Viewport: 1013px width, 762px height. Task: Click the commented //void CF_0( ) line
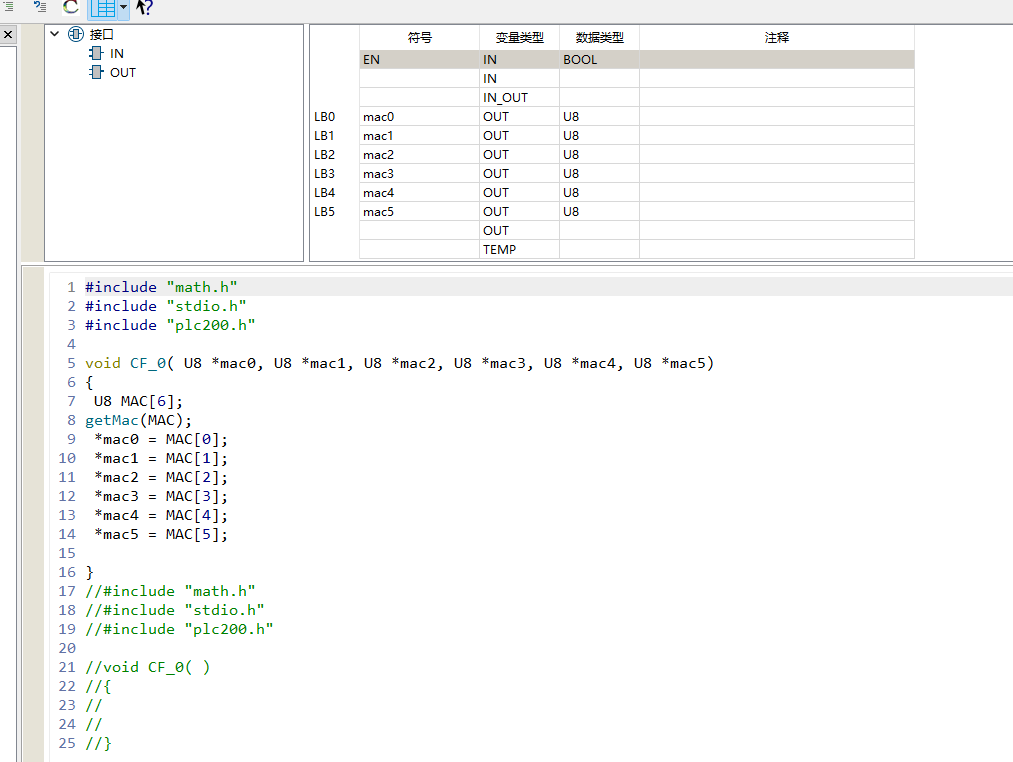(x=147, y=667)
